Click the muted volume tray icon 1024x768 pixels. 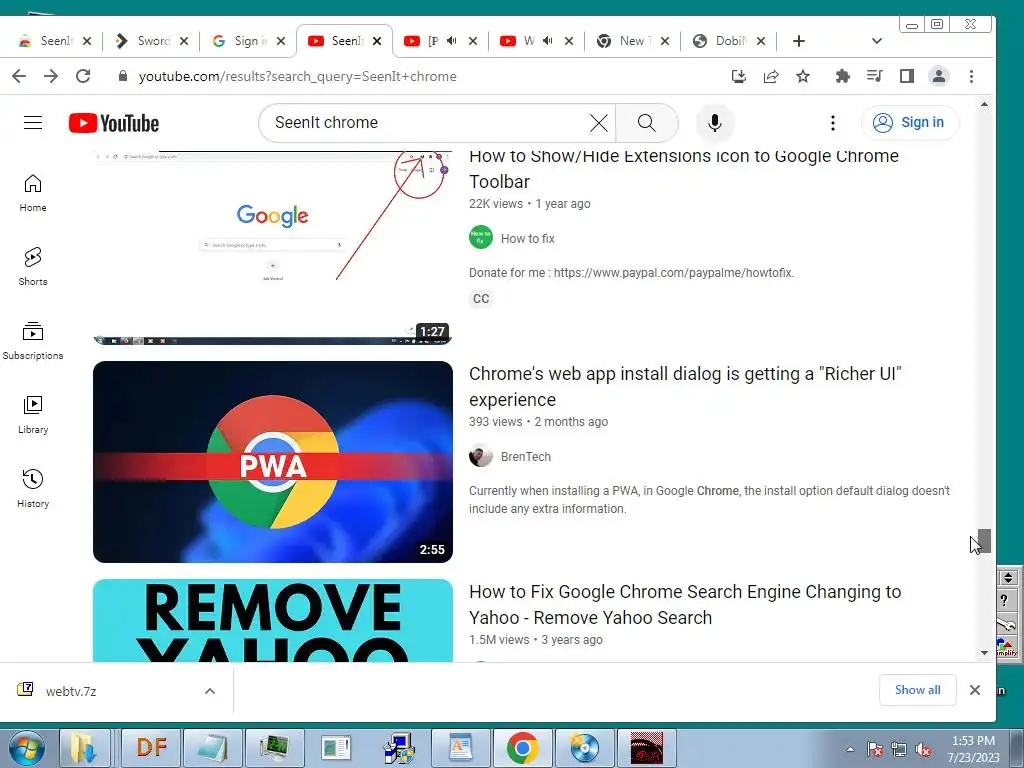pos(923,750)
